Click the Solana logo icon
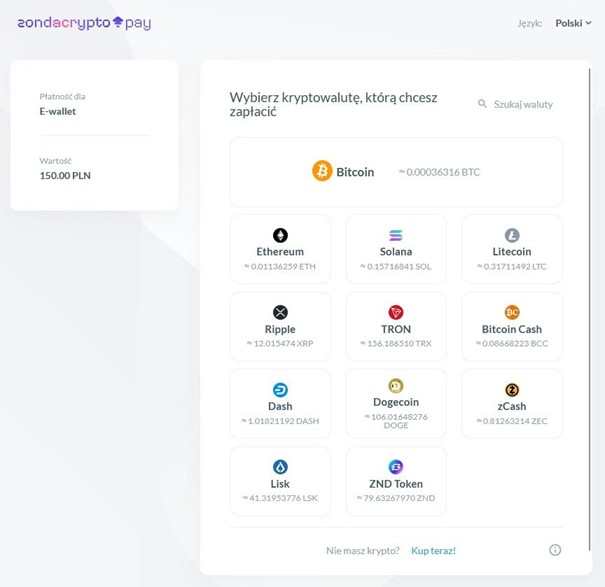The height and width of the screenshot is (587, 605). tap(396, 236)
